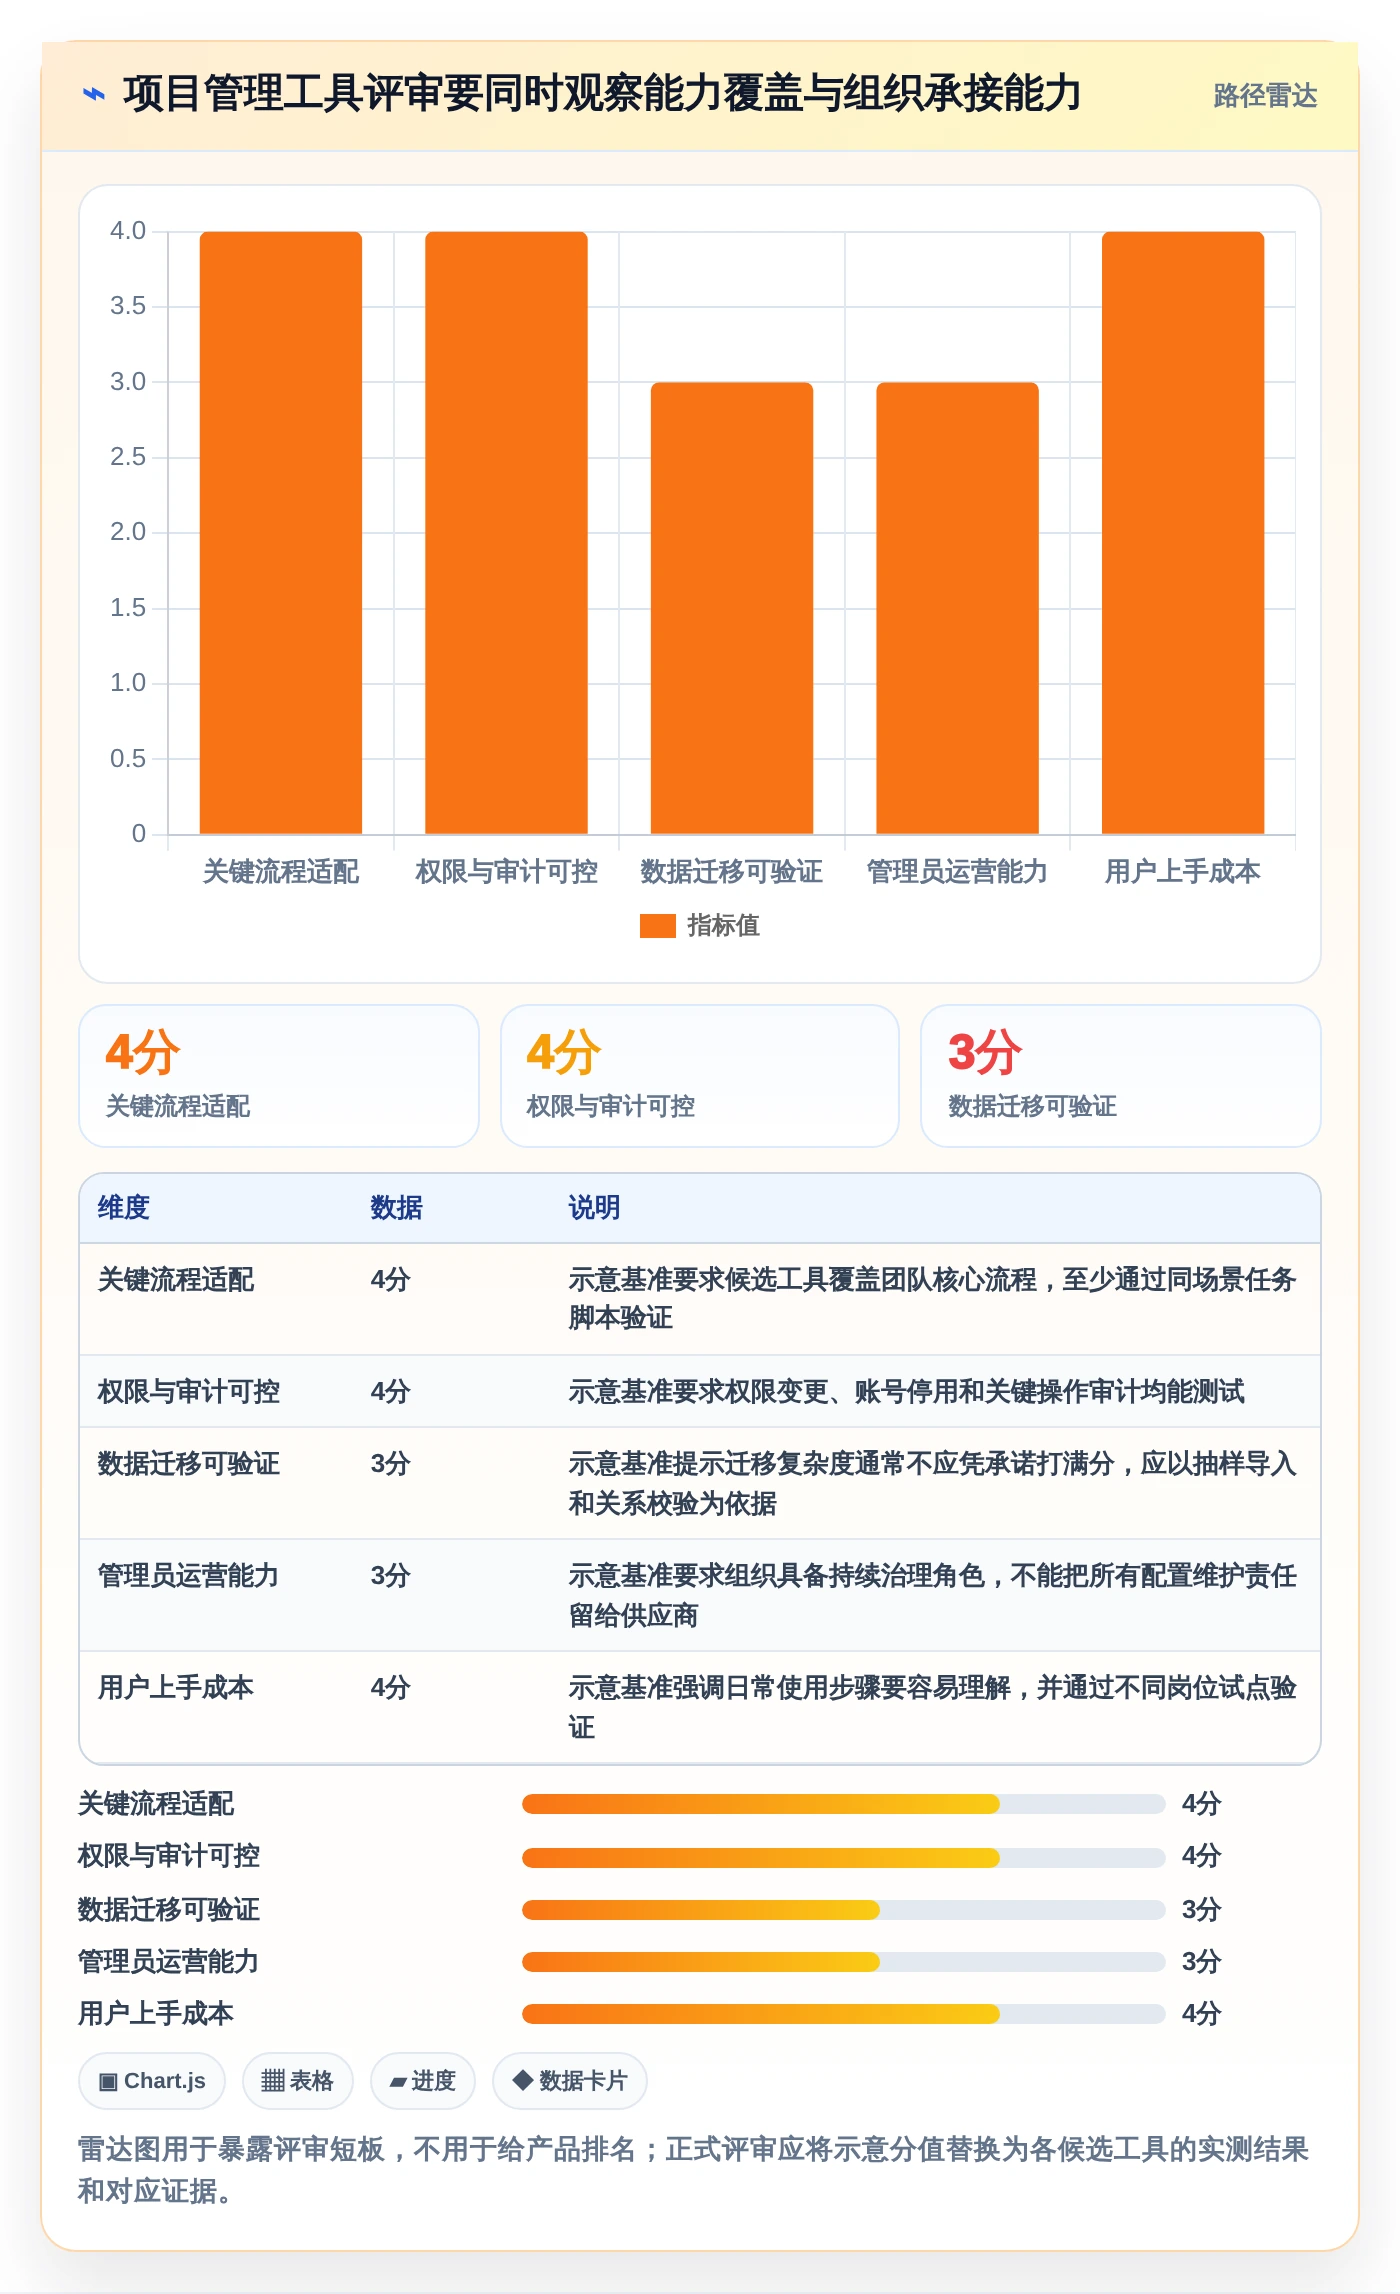The image size is (1400, 2294).
Task: Click the 权限与审计可控 bar in chart
Action: pyautogui.click(x=506, y=532)
